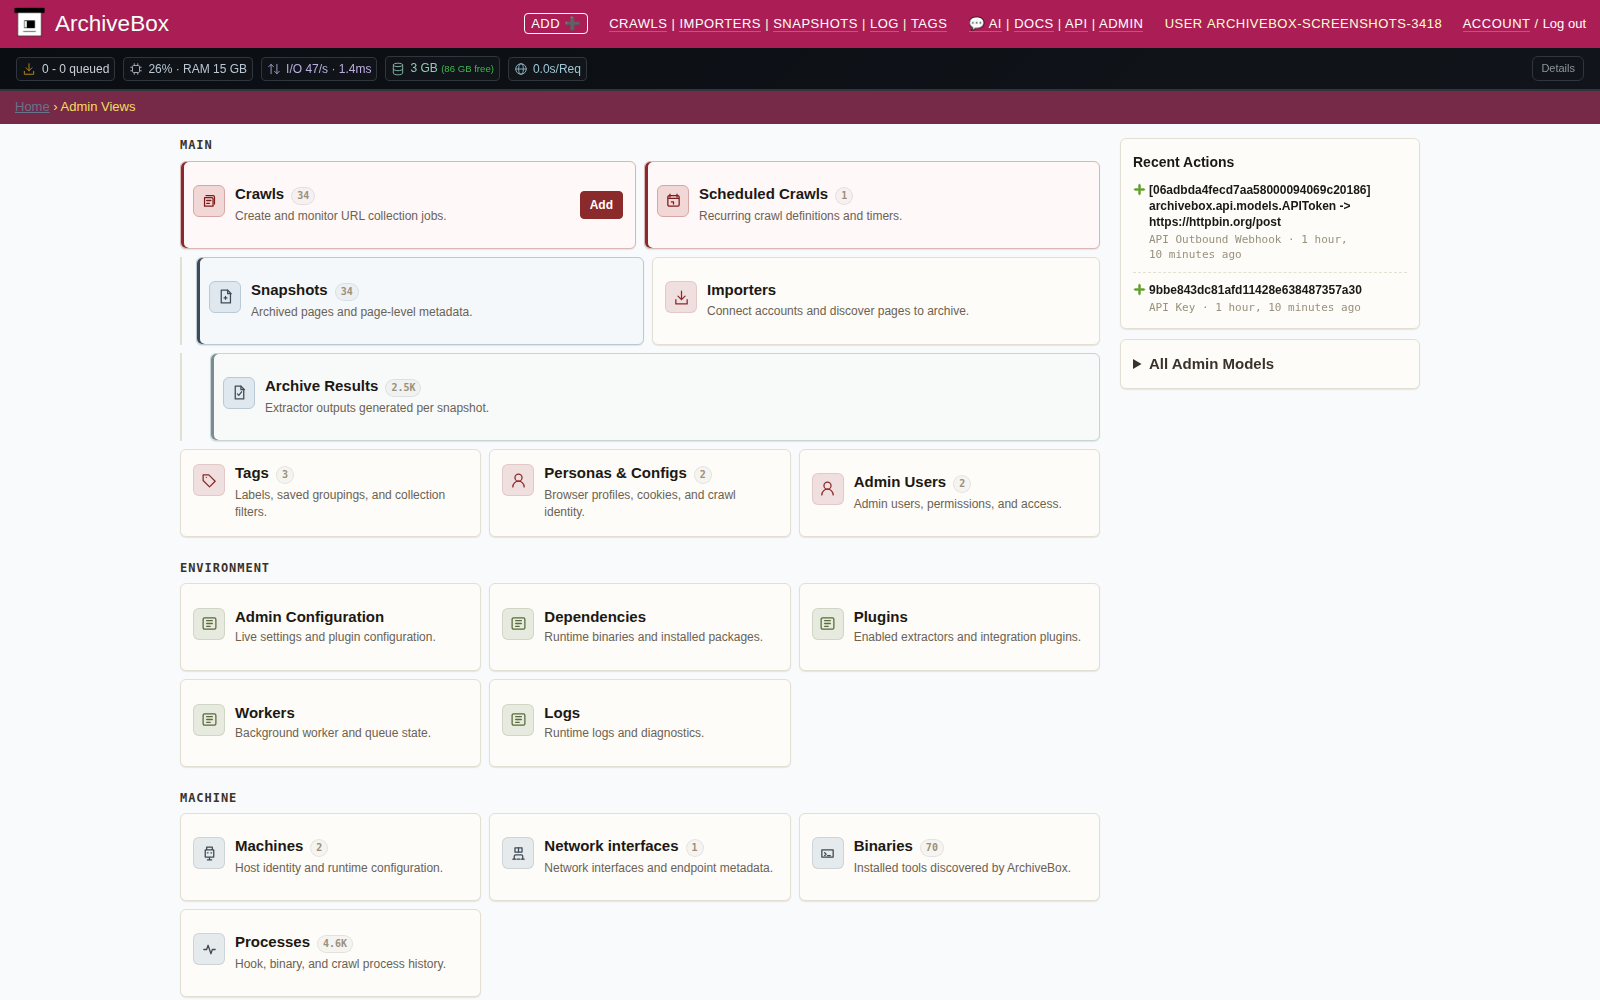Click the Details button in status bar
This screenshot has width=1600, height=1000.
(1558, 68)
